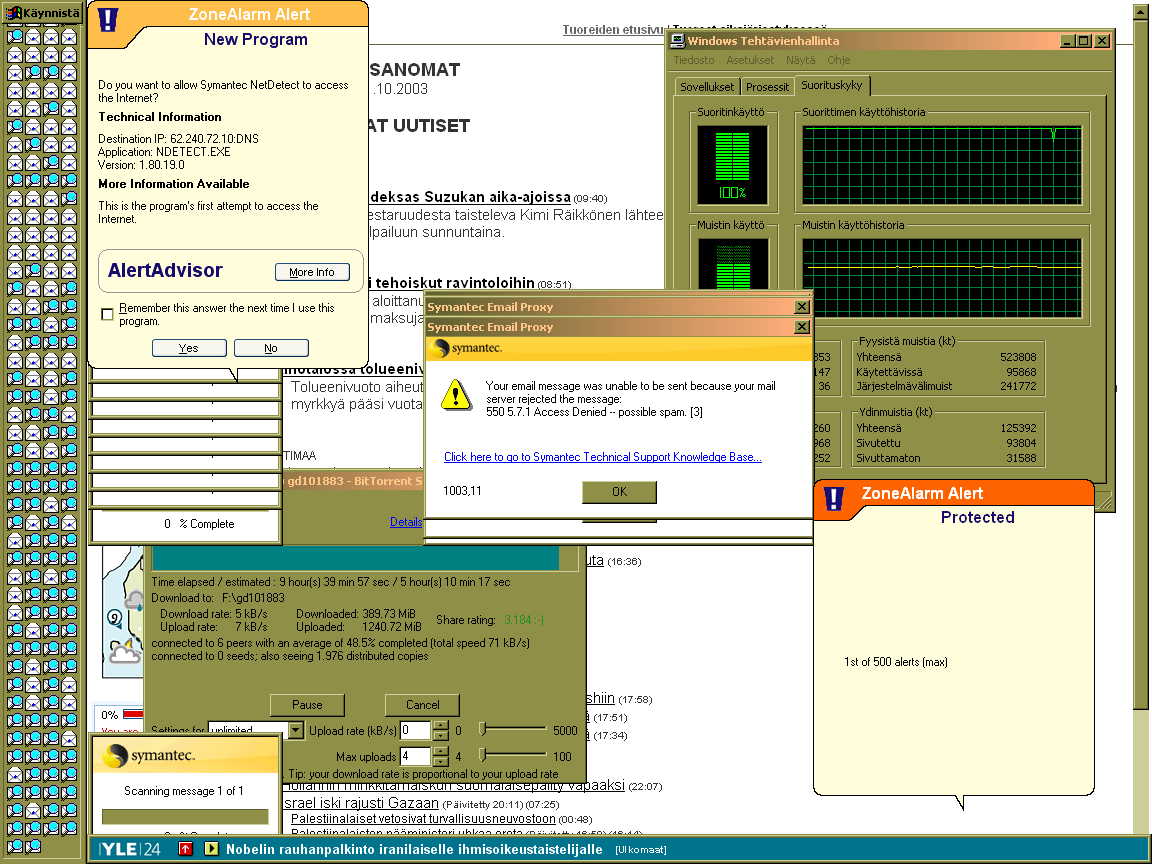Open the iski rajusti Gazaan headline
This screenshot has height=864, width=1152.
(x=361, y=803)
